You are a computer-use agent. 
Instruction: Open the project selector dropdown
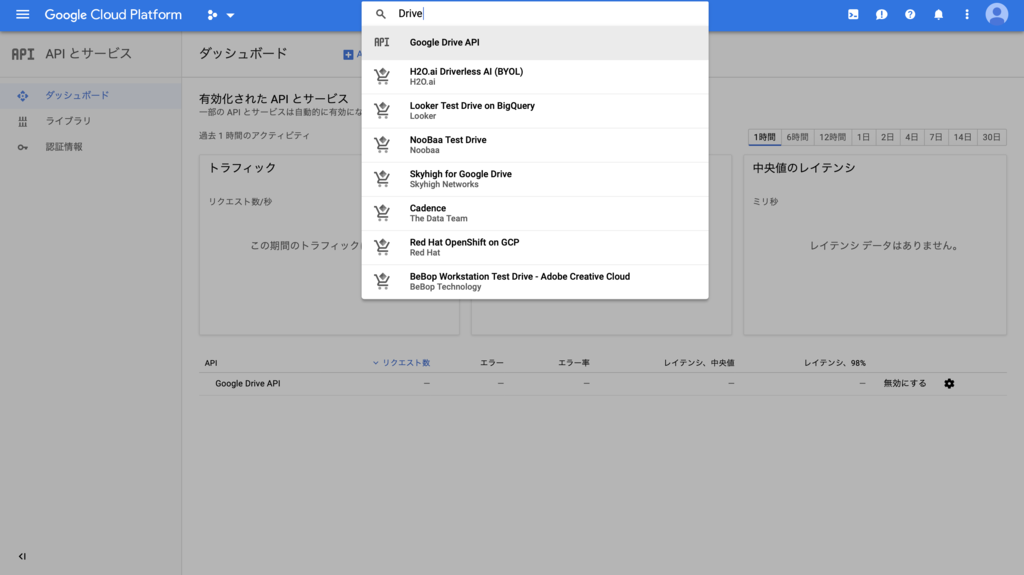[x=221, y=14]
